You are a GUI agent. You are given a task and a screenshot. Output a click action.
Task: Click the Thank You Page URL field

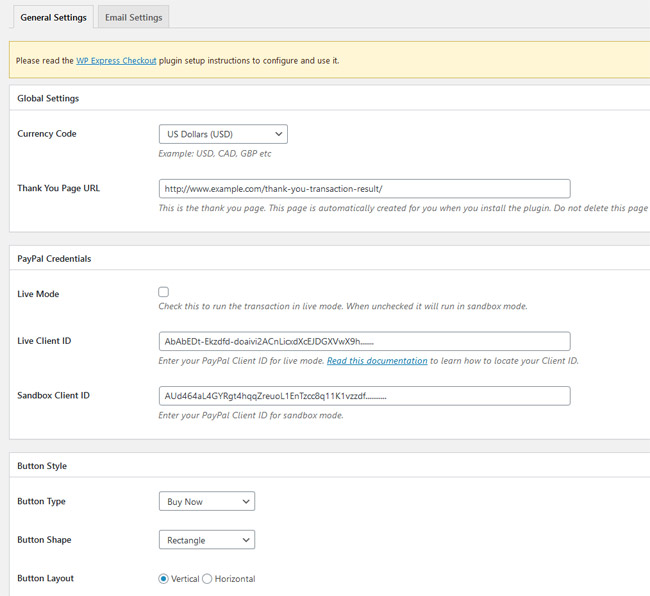tap(364, 189)
